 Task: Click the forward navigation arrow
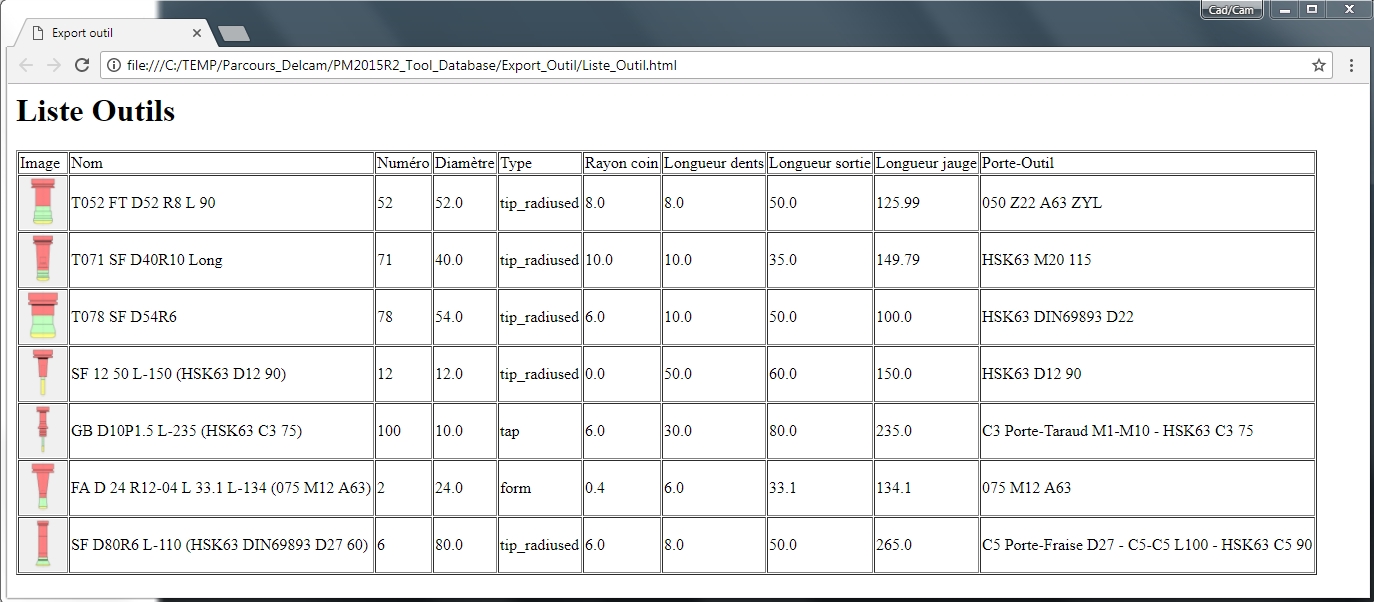[54, 65]
